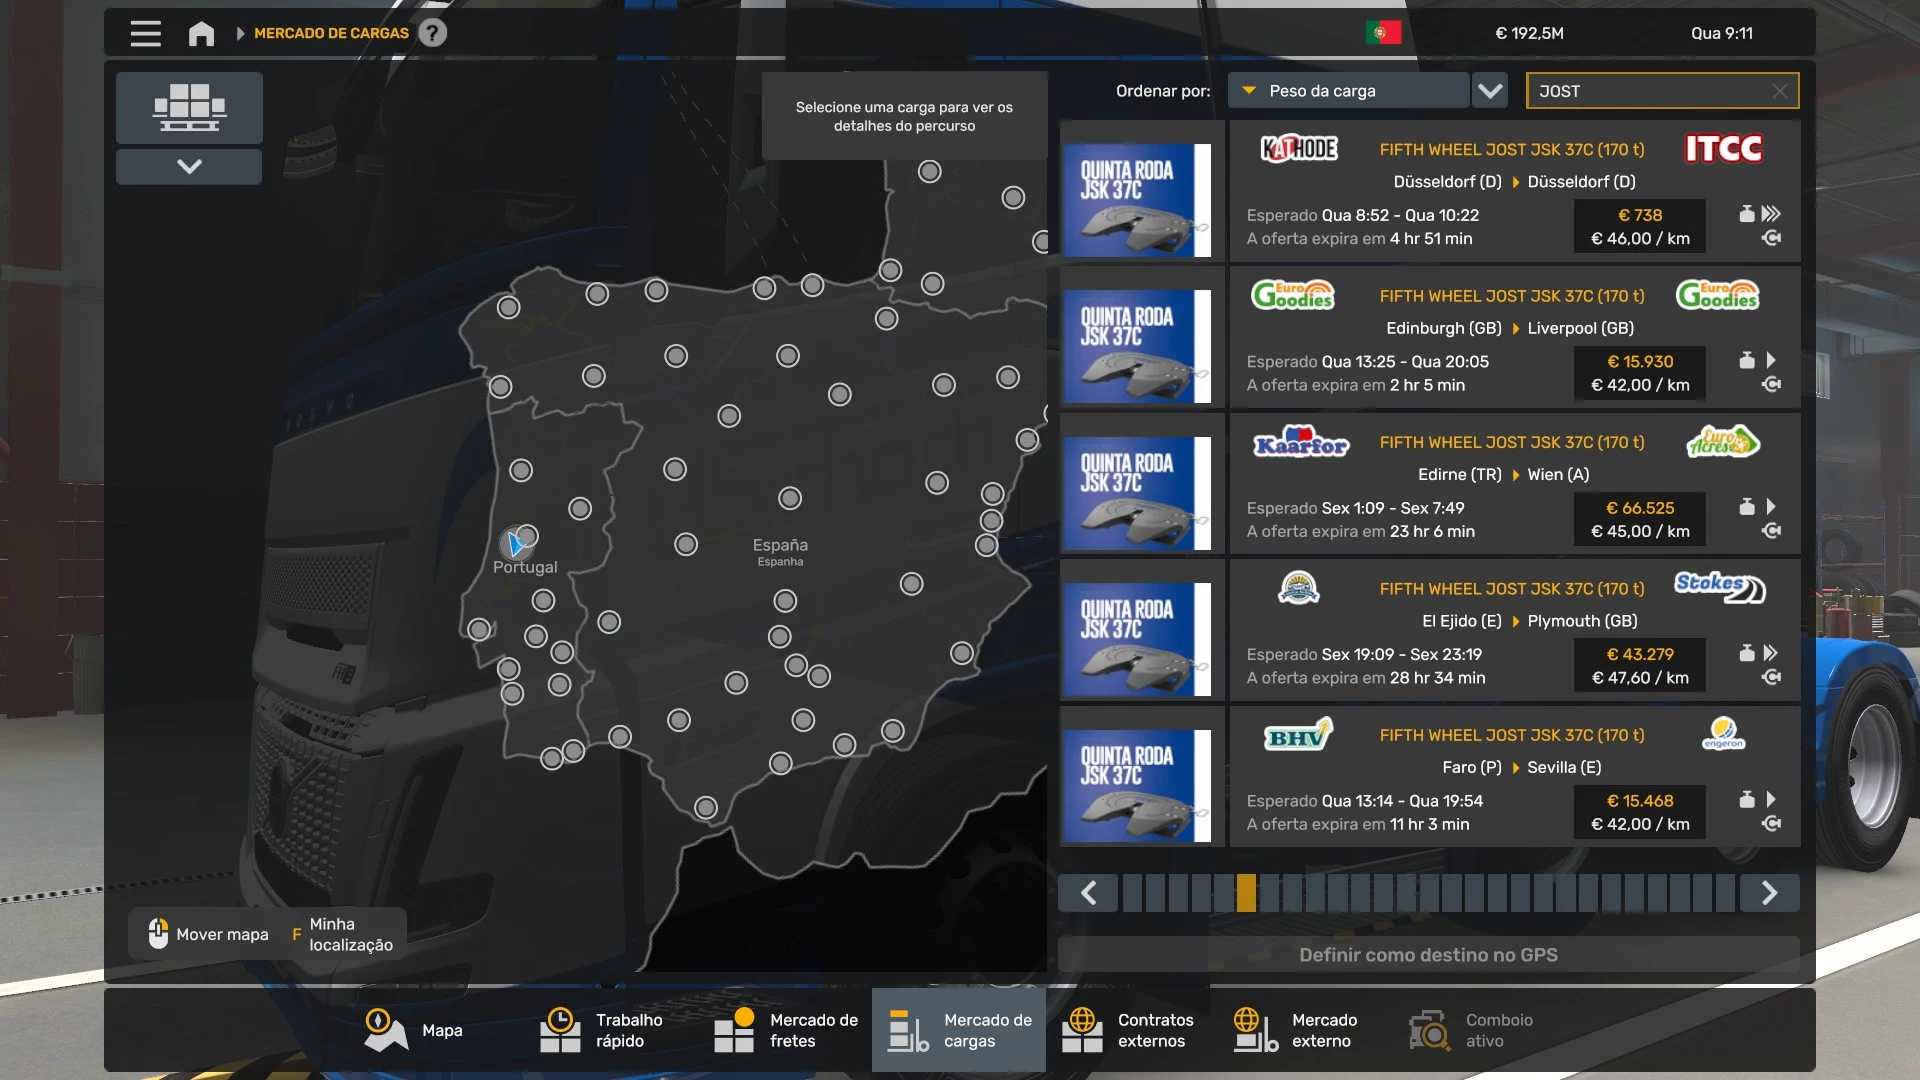
Task: Open the Contratos externos tab
Action: [x=1128, y=1030]
